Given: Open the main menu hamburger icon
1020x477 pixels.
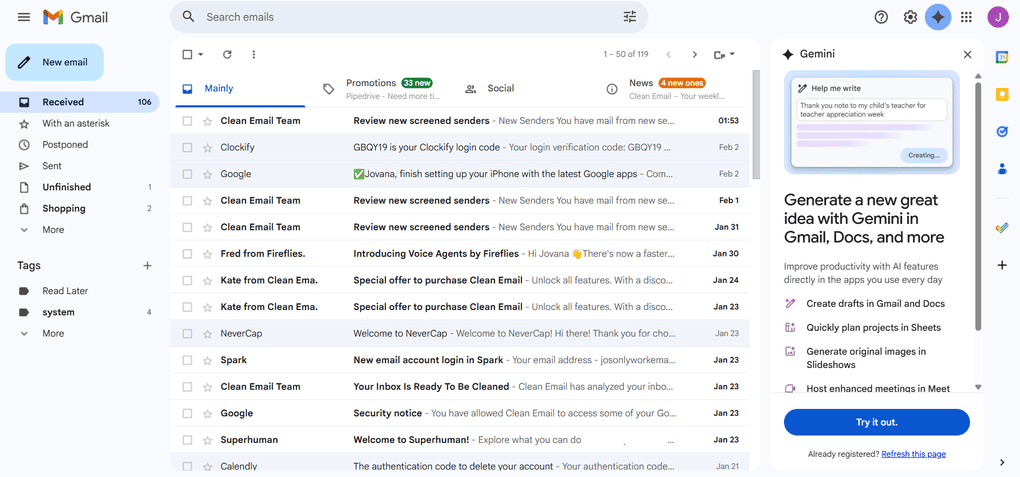Looking at the screenshot, I should click(x=24, y=17).
